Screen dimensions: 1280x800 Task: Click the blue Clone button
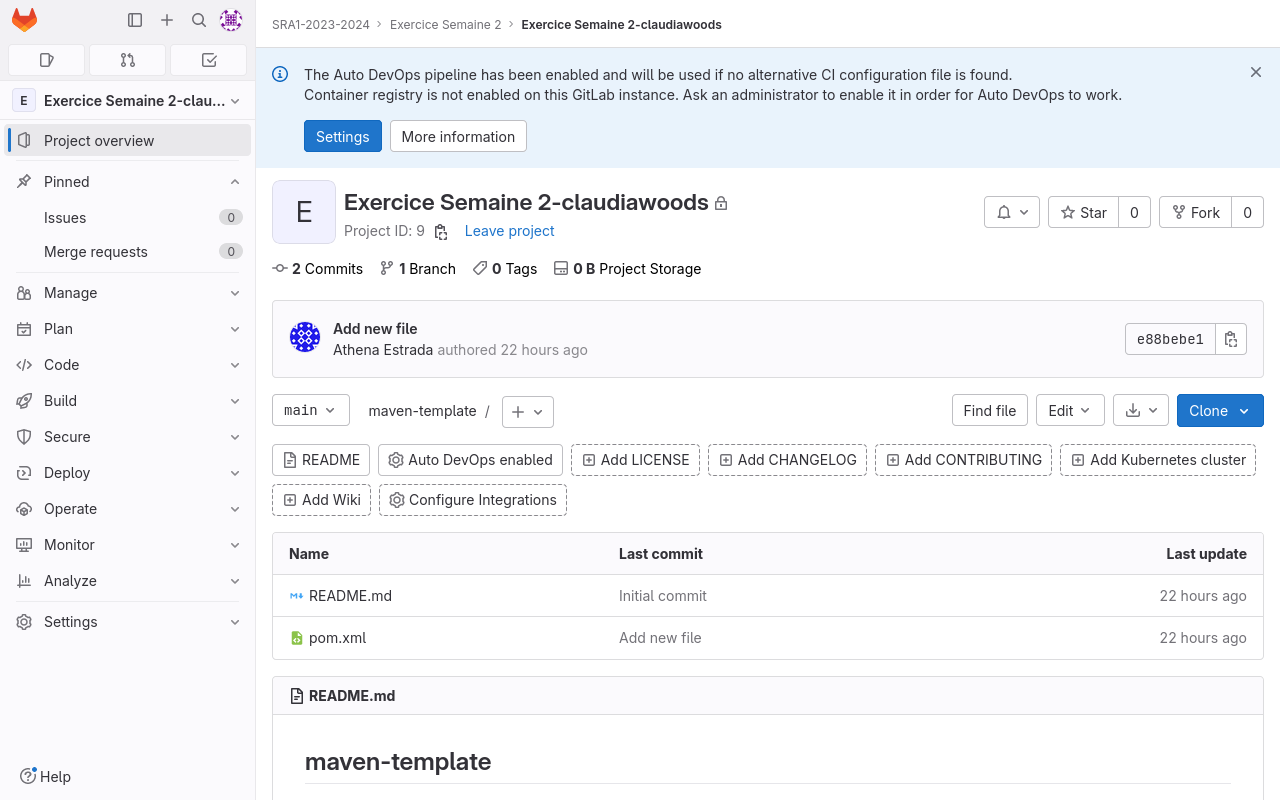click(x=1220, y=410)
